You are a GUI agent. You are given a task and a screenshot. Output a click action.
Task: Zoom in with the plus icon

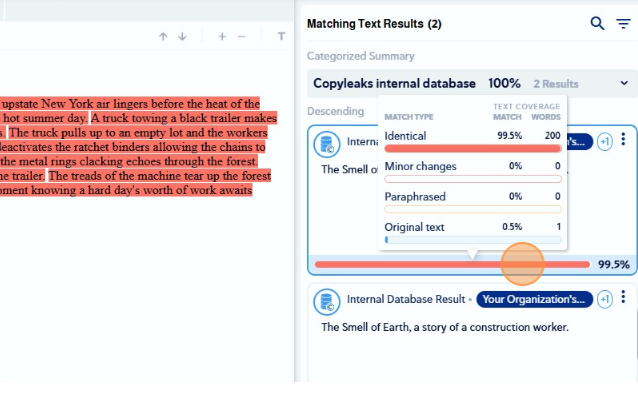pyautogui.click(x=222, y=37)
